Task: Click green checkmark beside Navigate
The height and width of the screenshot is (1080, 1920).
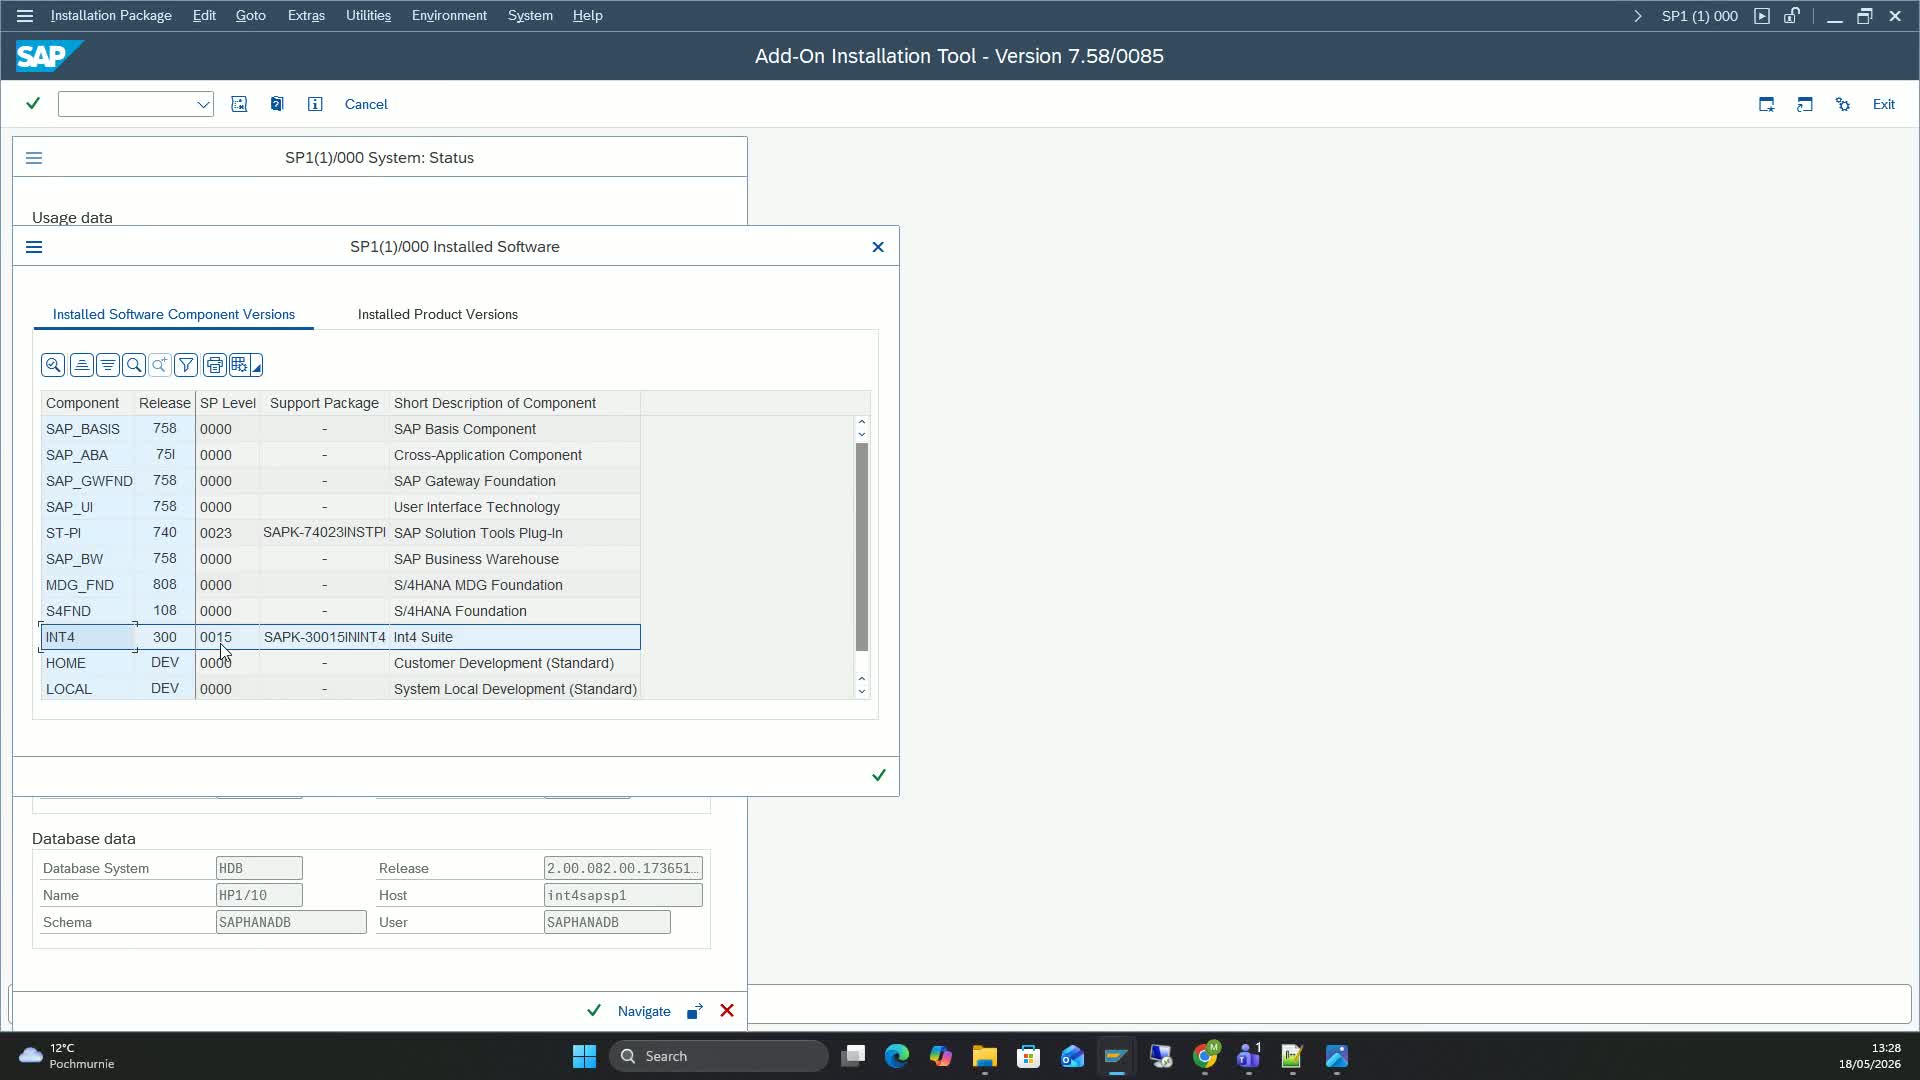Action: [594, 1011]
